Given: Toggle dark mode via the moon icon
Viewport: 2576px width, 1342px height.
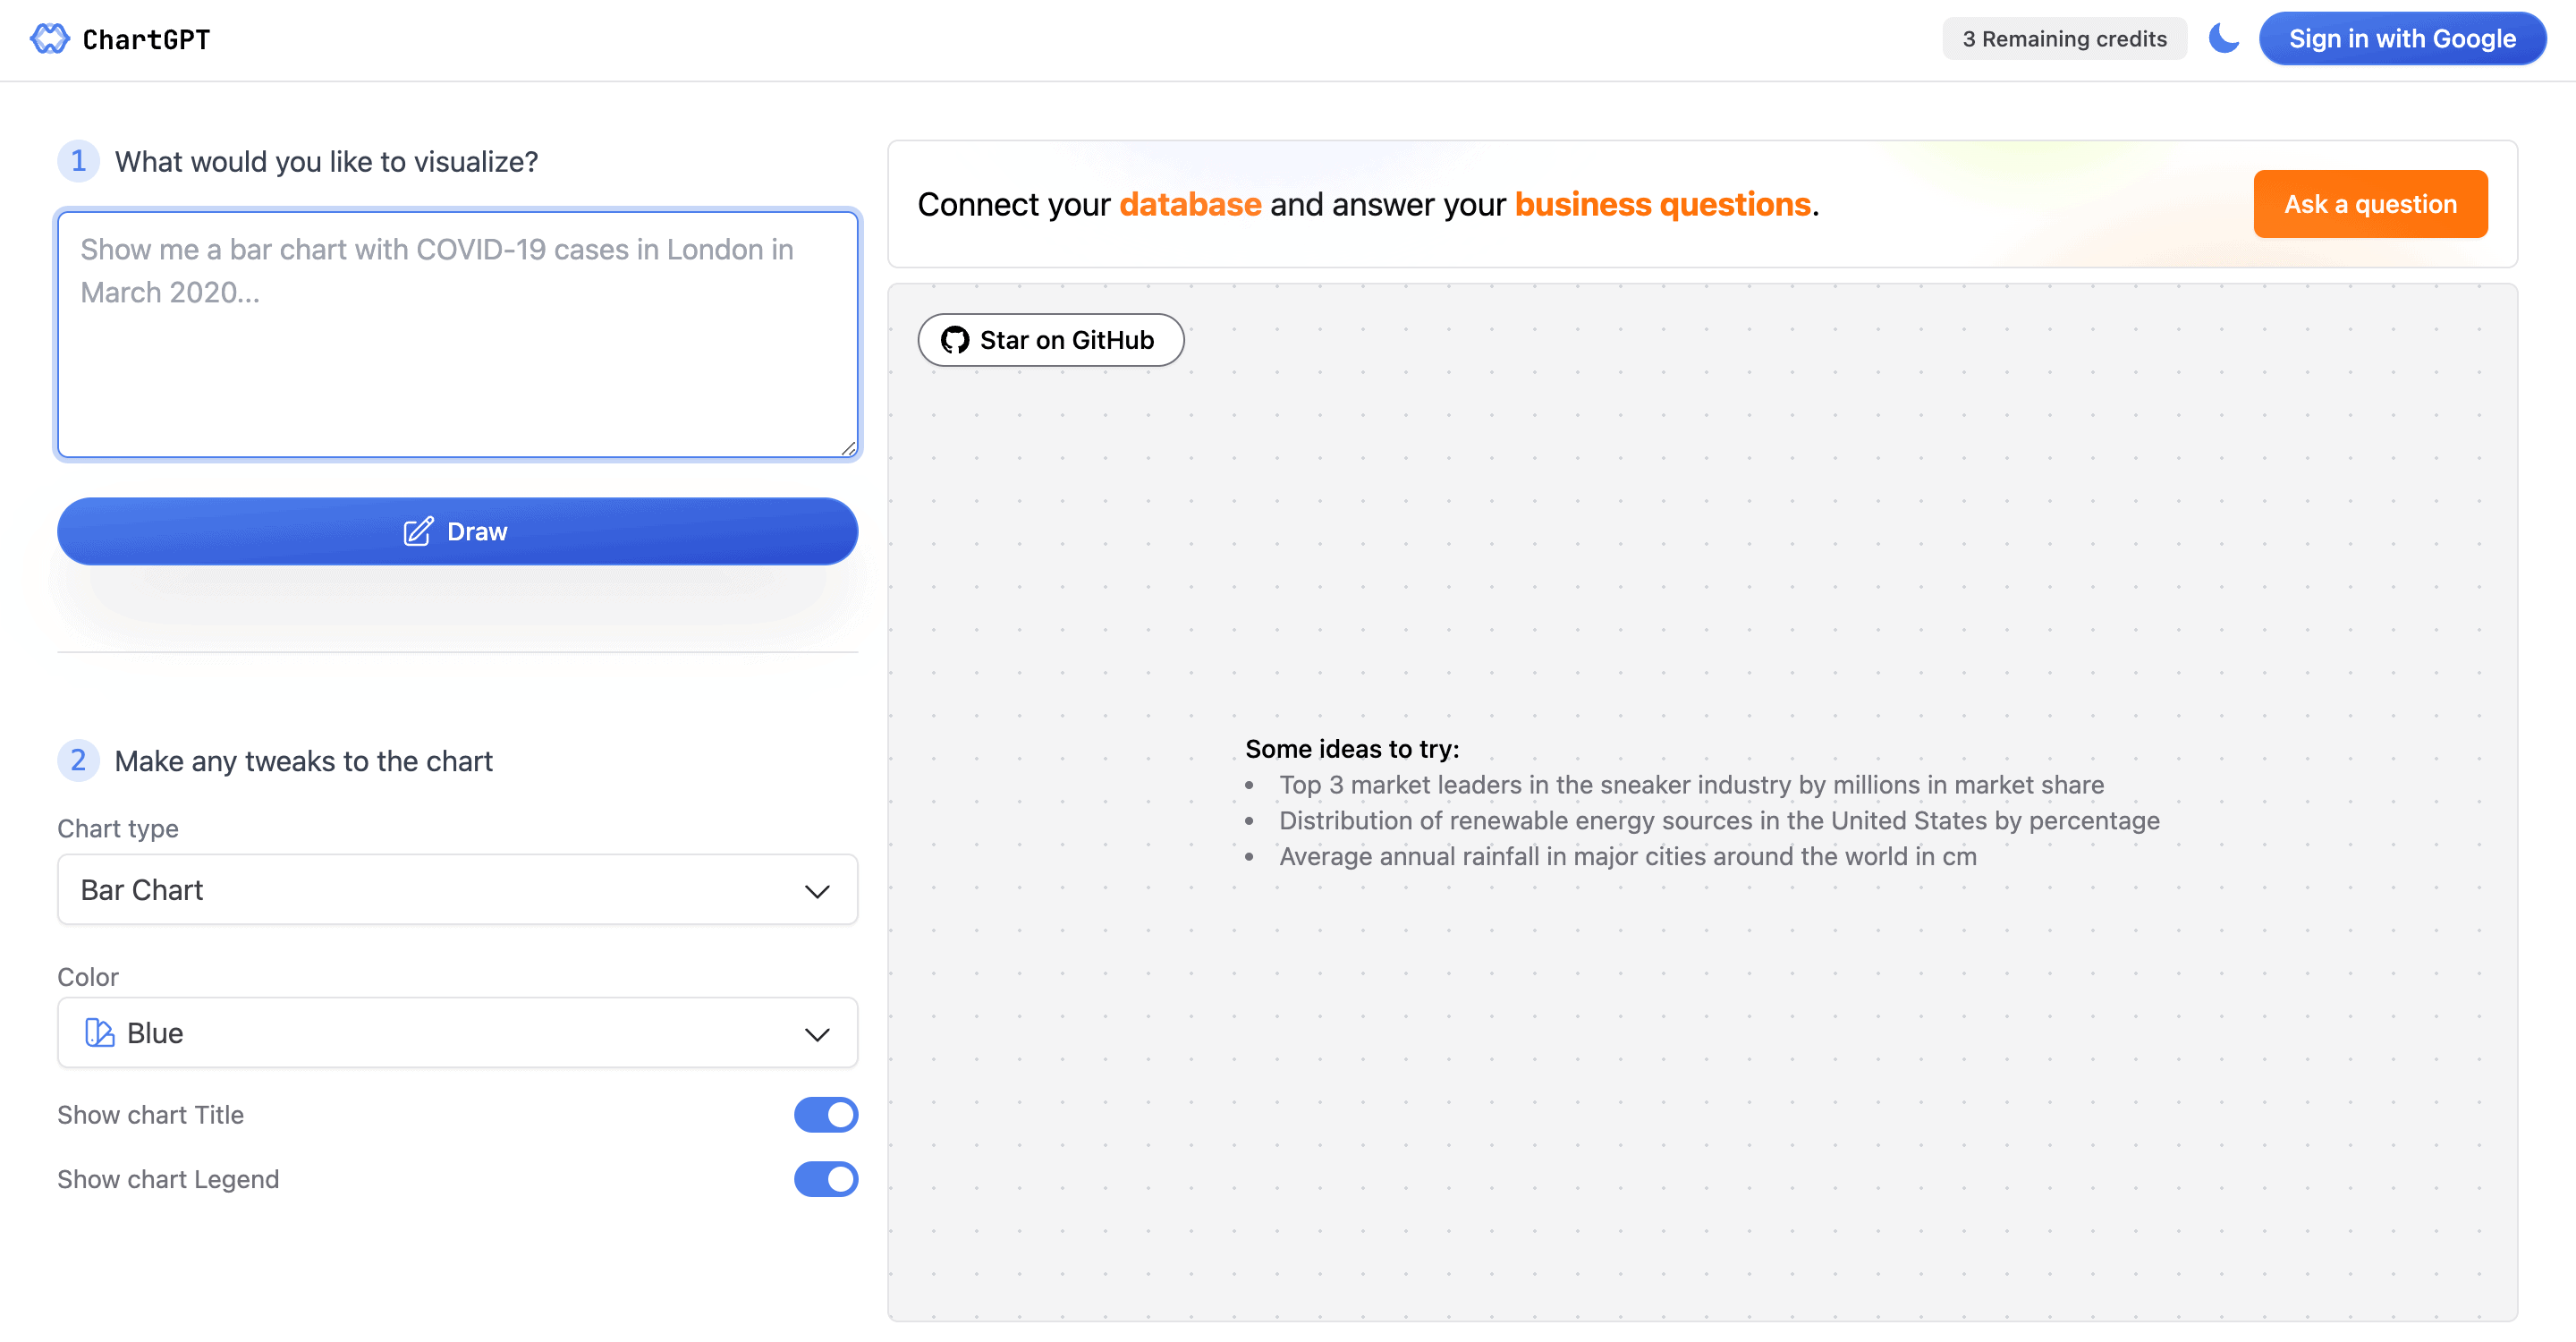Looking at the screenshot, I should point(2224,38).
